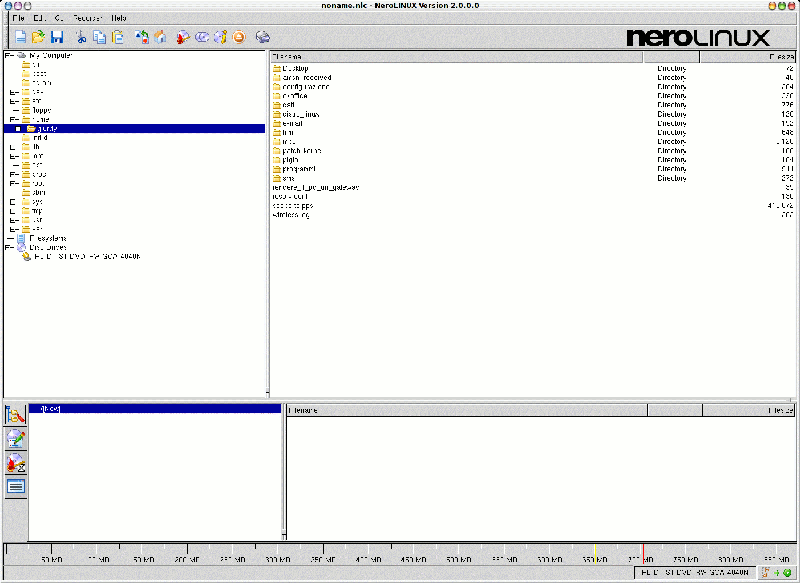
Task: Toggle the expander beside the floppy folder
Action: [x=16, y=110]
